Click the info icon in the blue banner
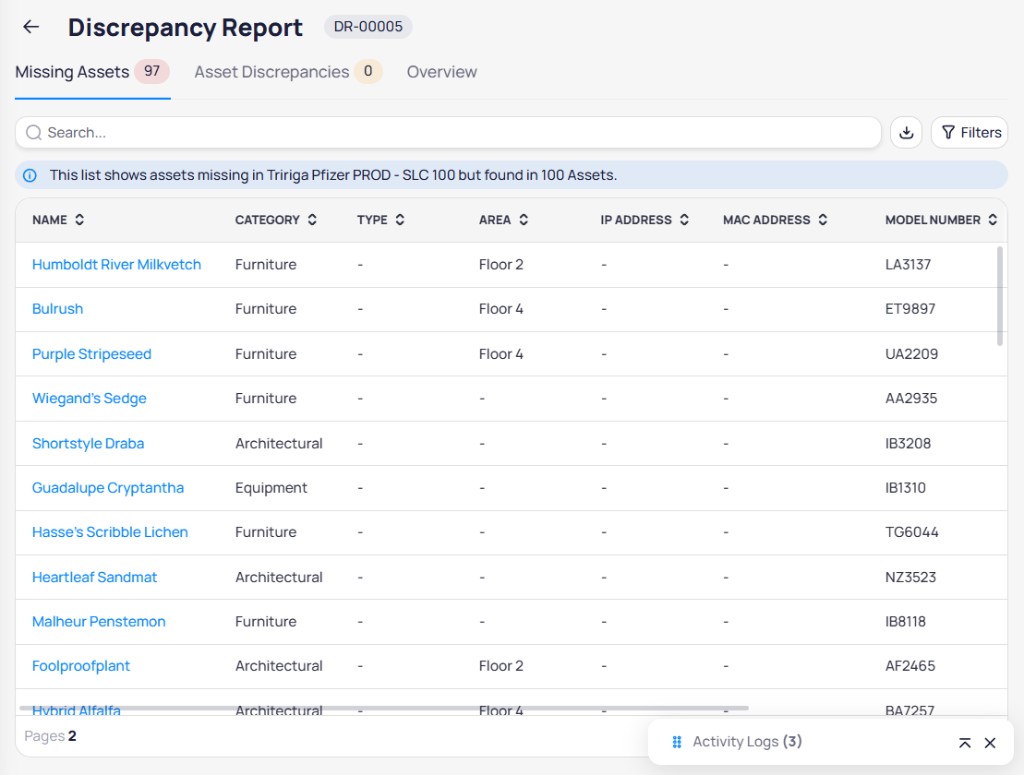This screenshot has width=1024, height=775. [x=30, y=176]
